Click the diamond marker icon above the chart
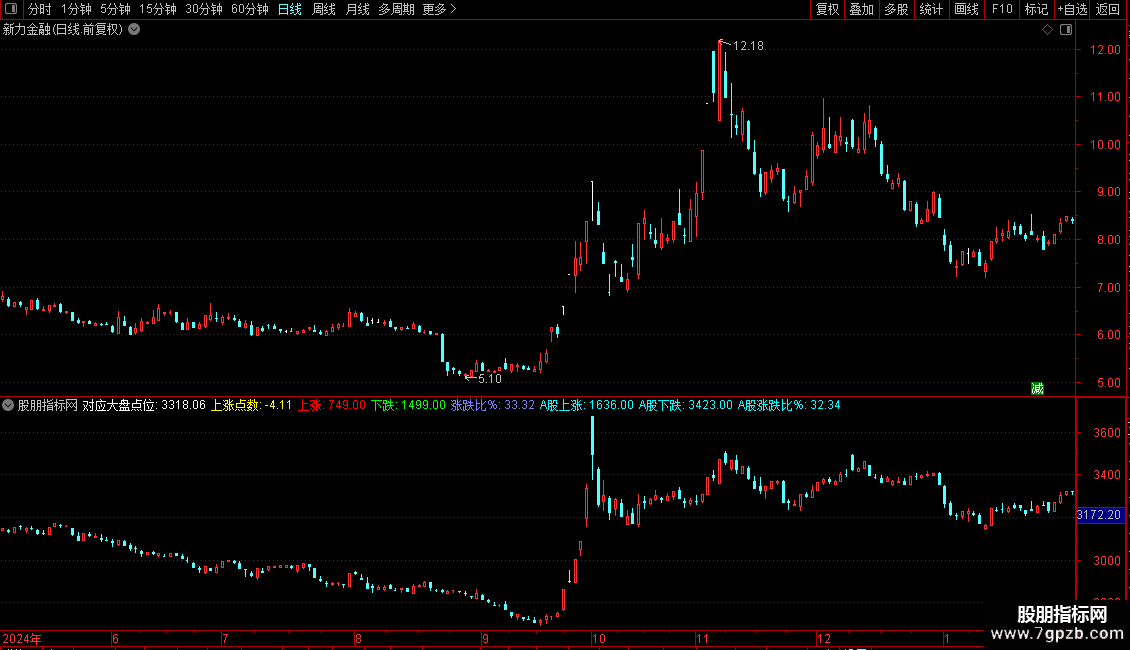This screenshot has width=1130, height=650. (x=1047, y=30)
